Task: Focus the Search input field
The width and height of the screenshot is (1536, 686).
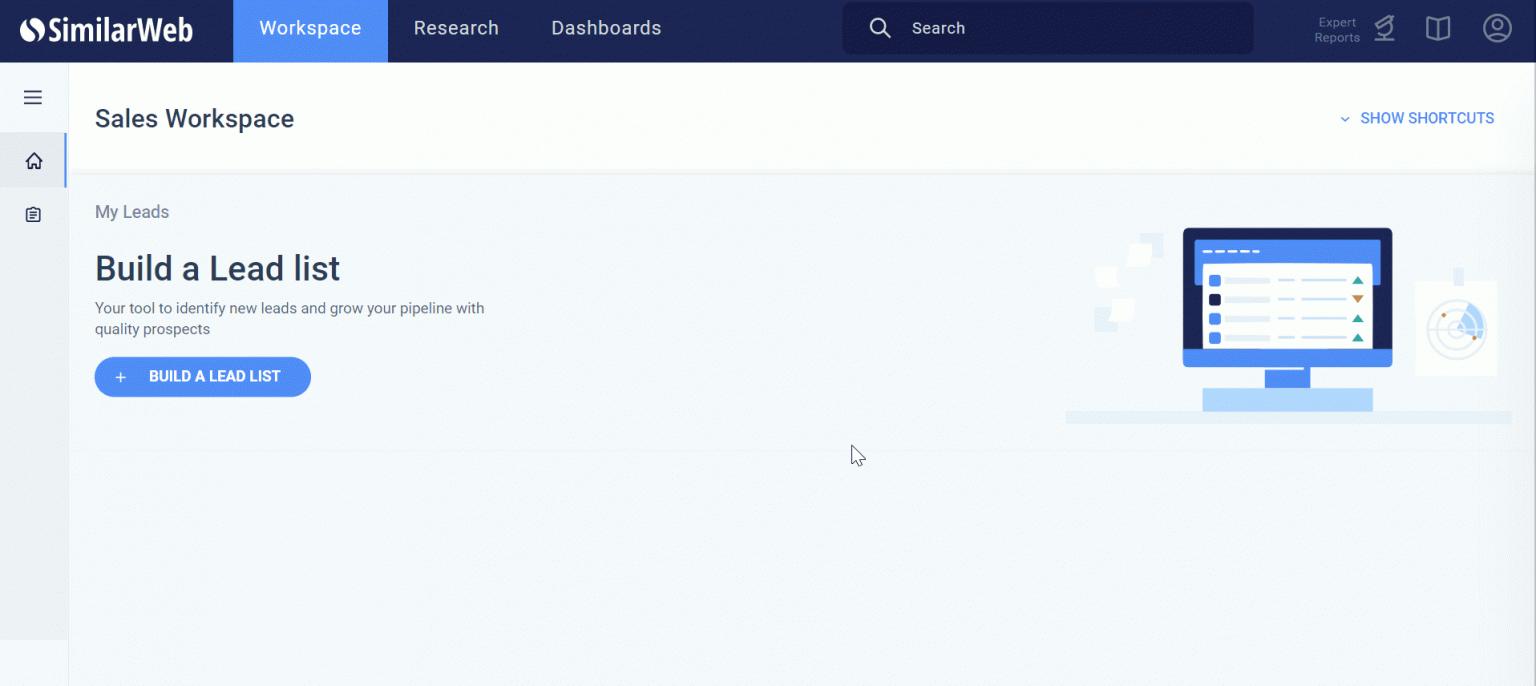Action: click(1047, 28)
